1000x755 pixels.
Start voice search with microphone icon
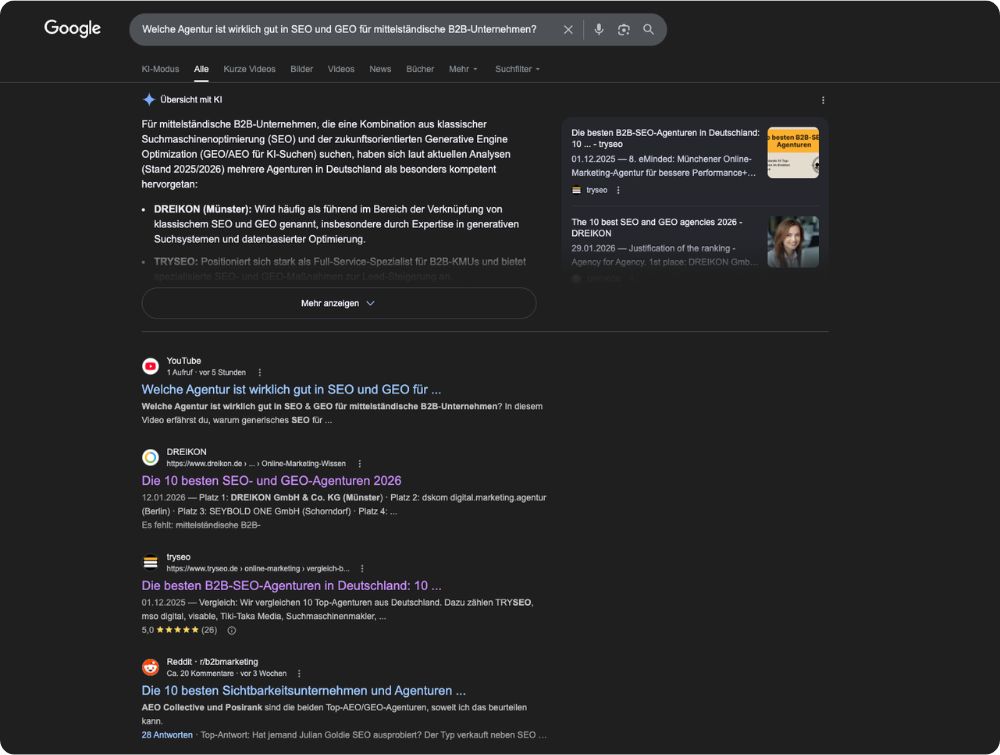tap(598, 29)
